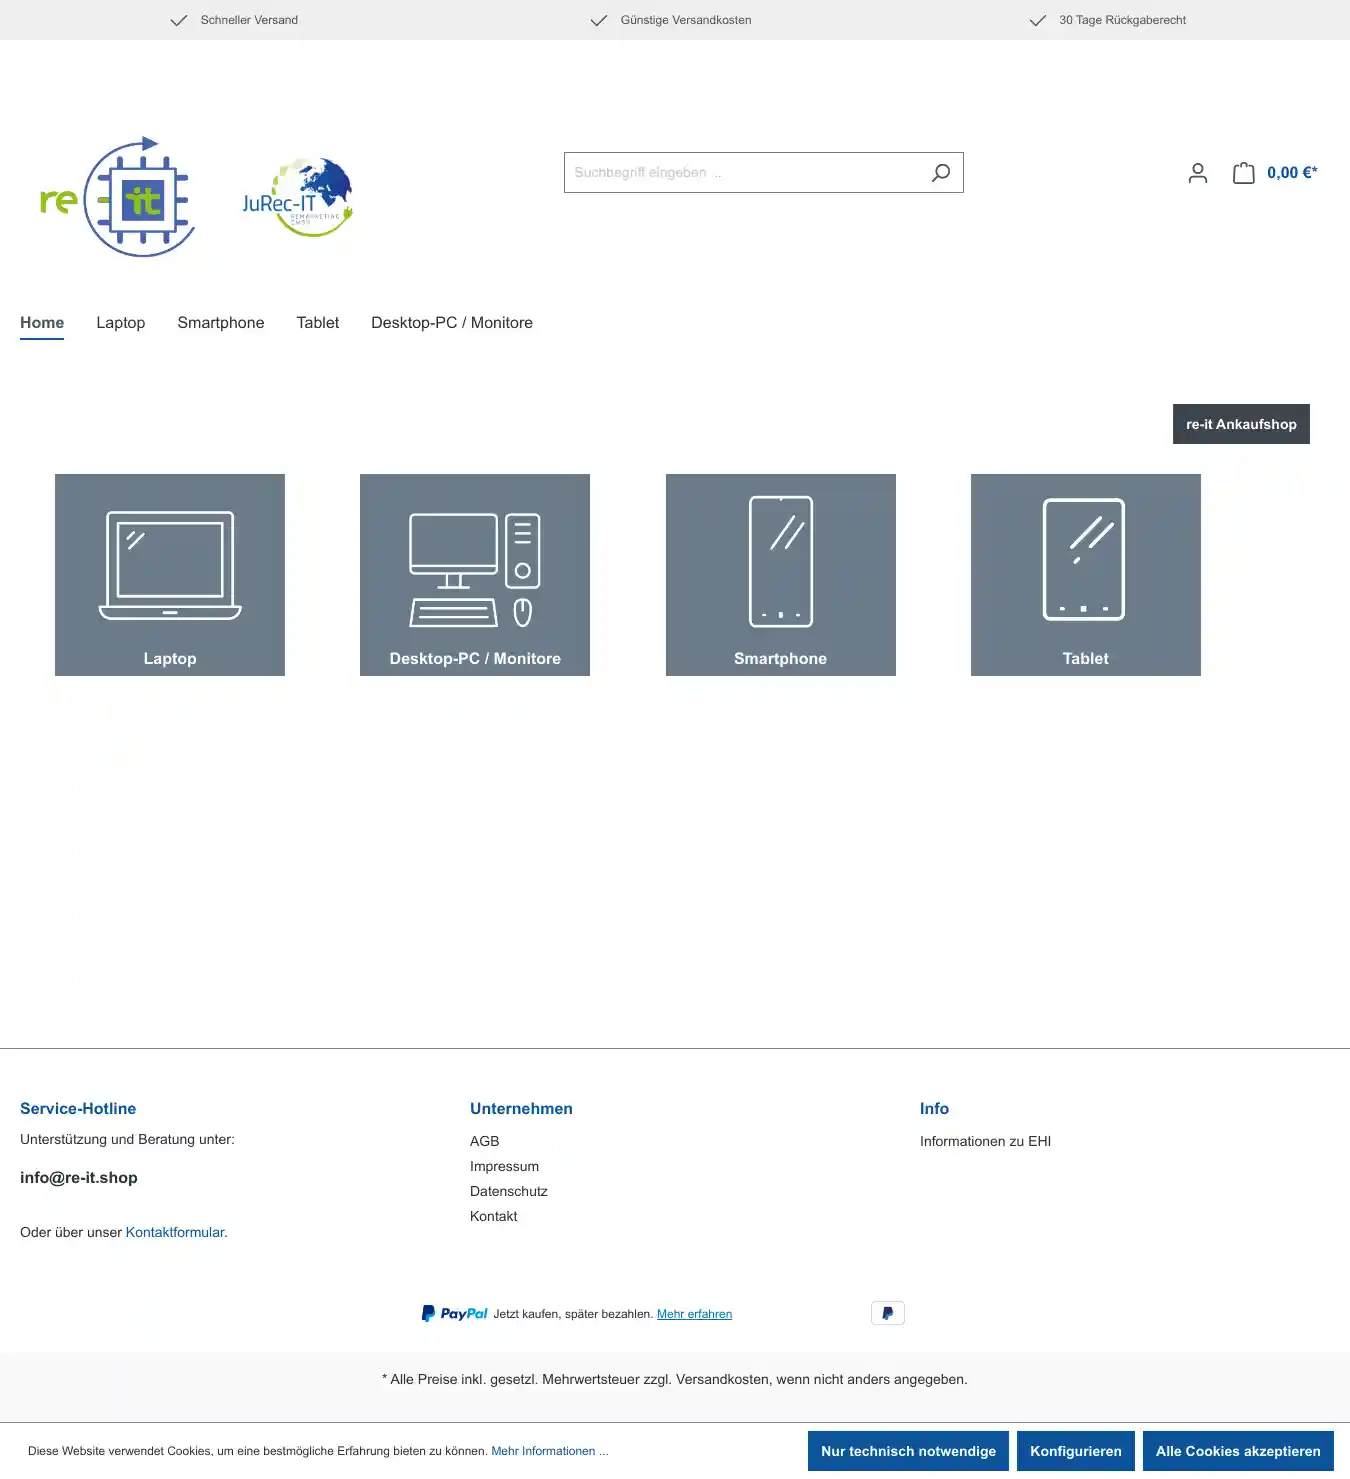1350x1479 pixels.
Task: Open Desktop-PC / Monitore in navigation bar
Action: click(x=452, y=323)
